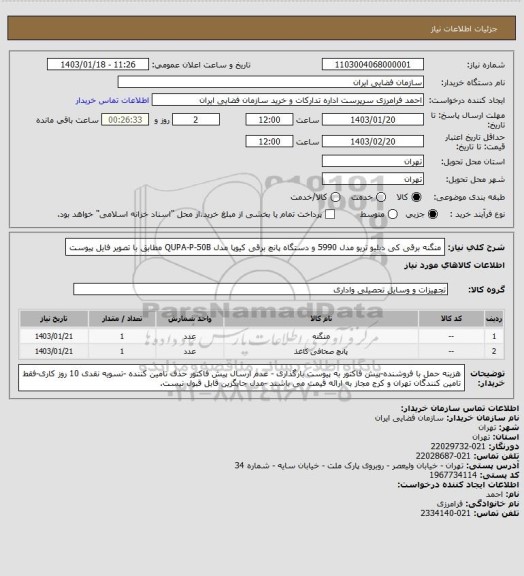The width and height of the screenshot is (524, 576).
Task: Click the جزئیات اطلاعات نیاز header title
Action: [x=464, y=29]
